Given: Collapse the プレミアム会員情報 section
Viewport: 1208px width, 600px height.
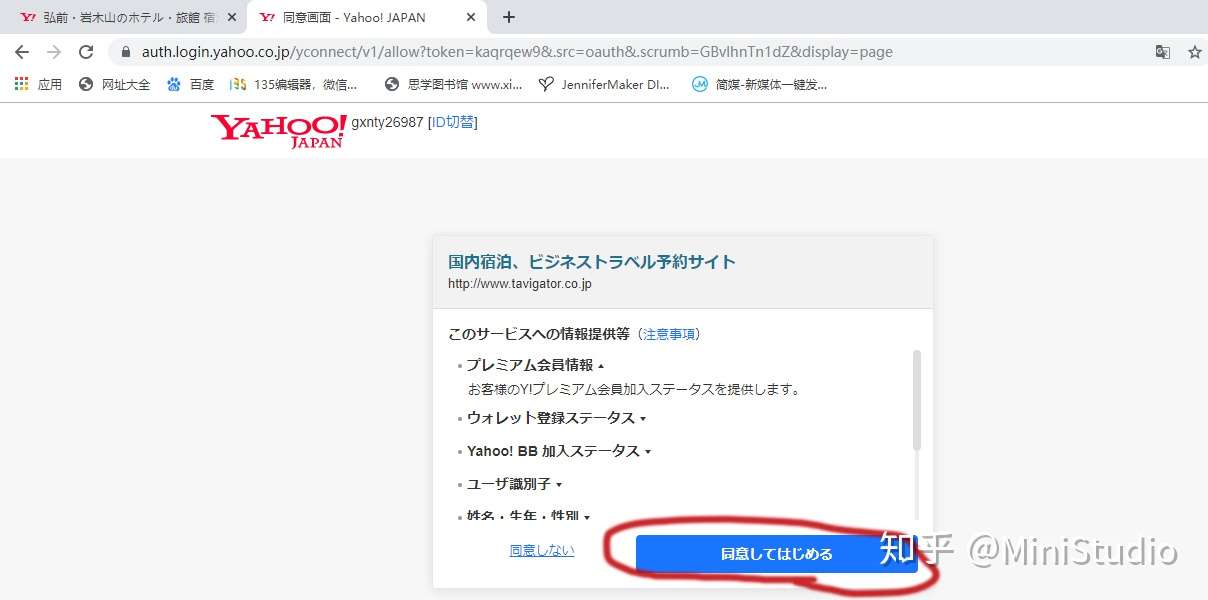Looking at the screenshot, I should (535, 365).
